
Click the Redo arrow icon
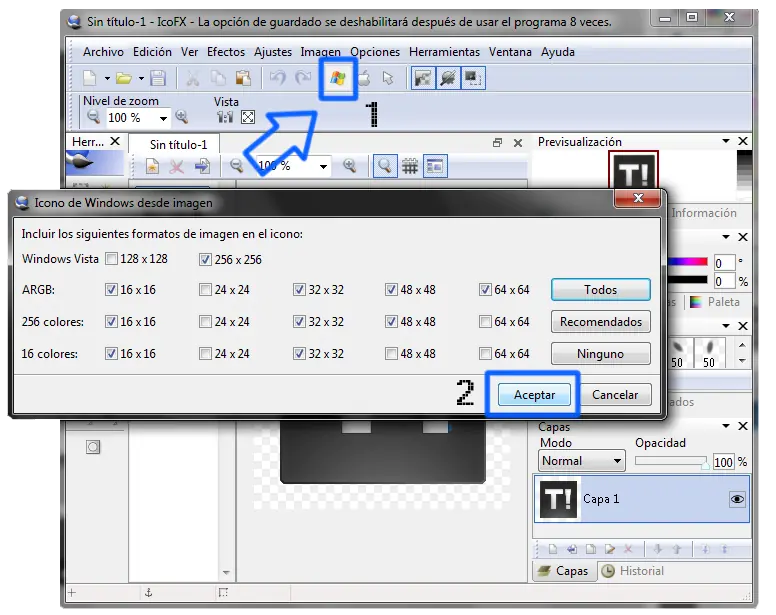click(x=303, y=78)
